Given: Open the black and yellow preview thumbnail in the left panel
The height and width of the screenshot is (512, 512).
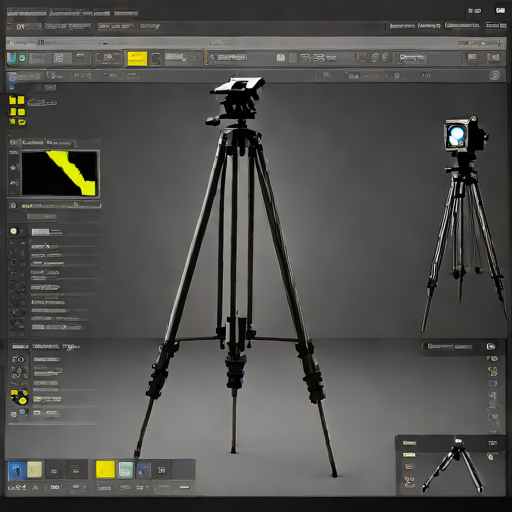Looking at the screenshot, I should [x=60, y=173].
